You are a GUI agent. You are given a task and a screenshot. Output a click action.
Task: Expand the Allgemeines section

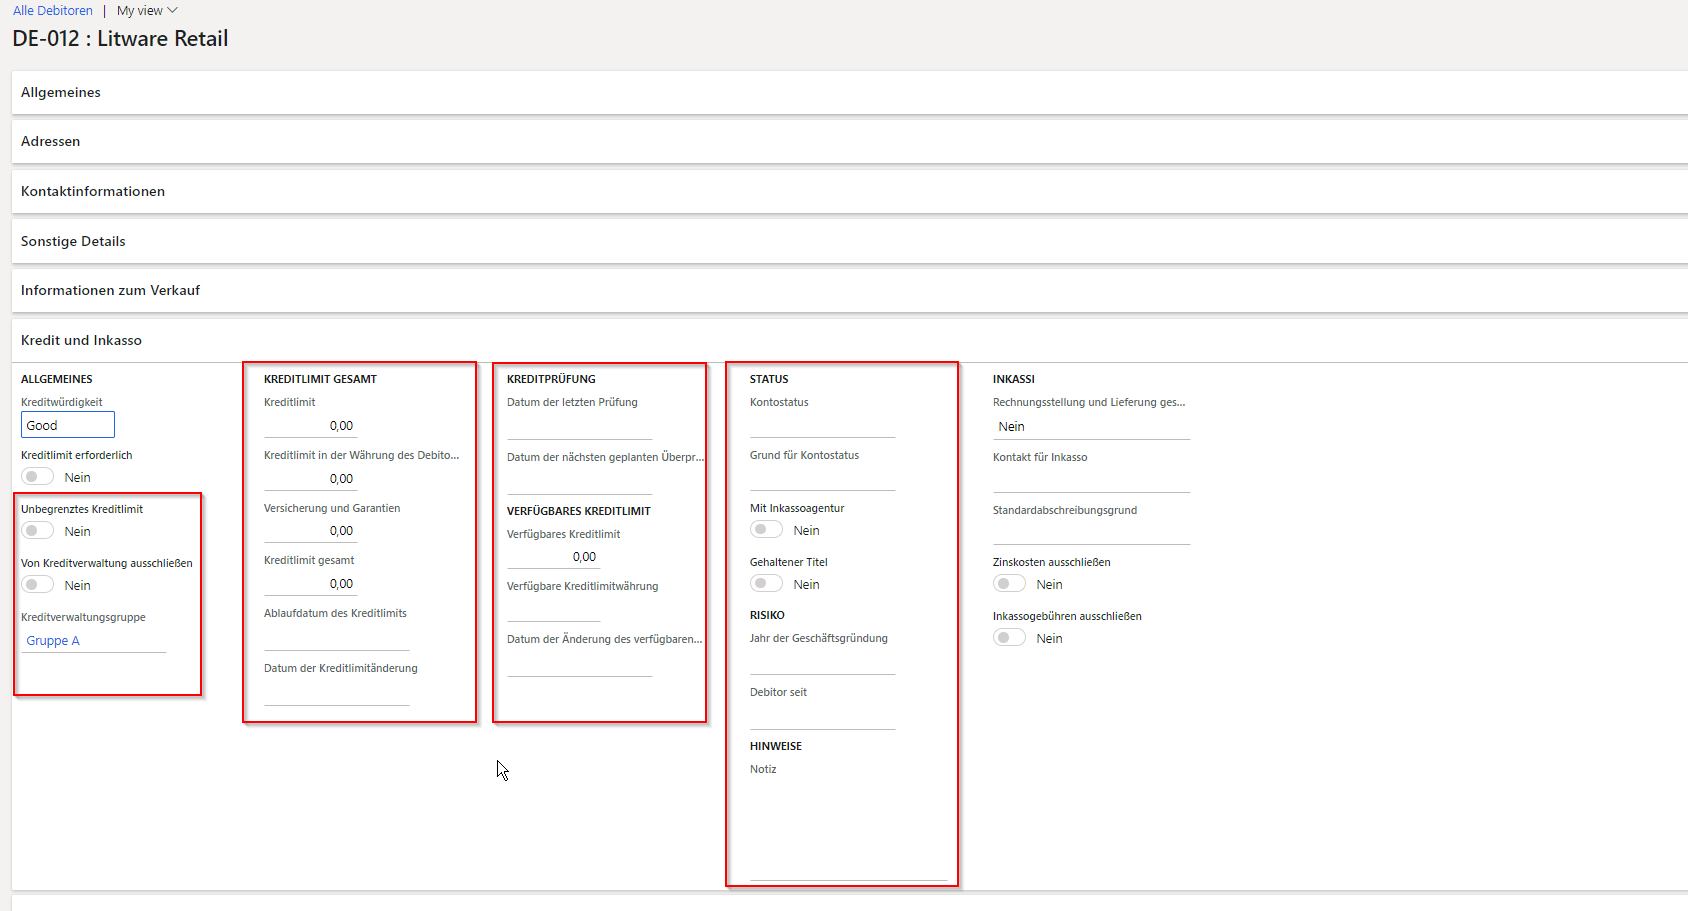61,92
